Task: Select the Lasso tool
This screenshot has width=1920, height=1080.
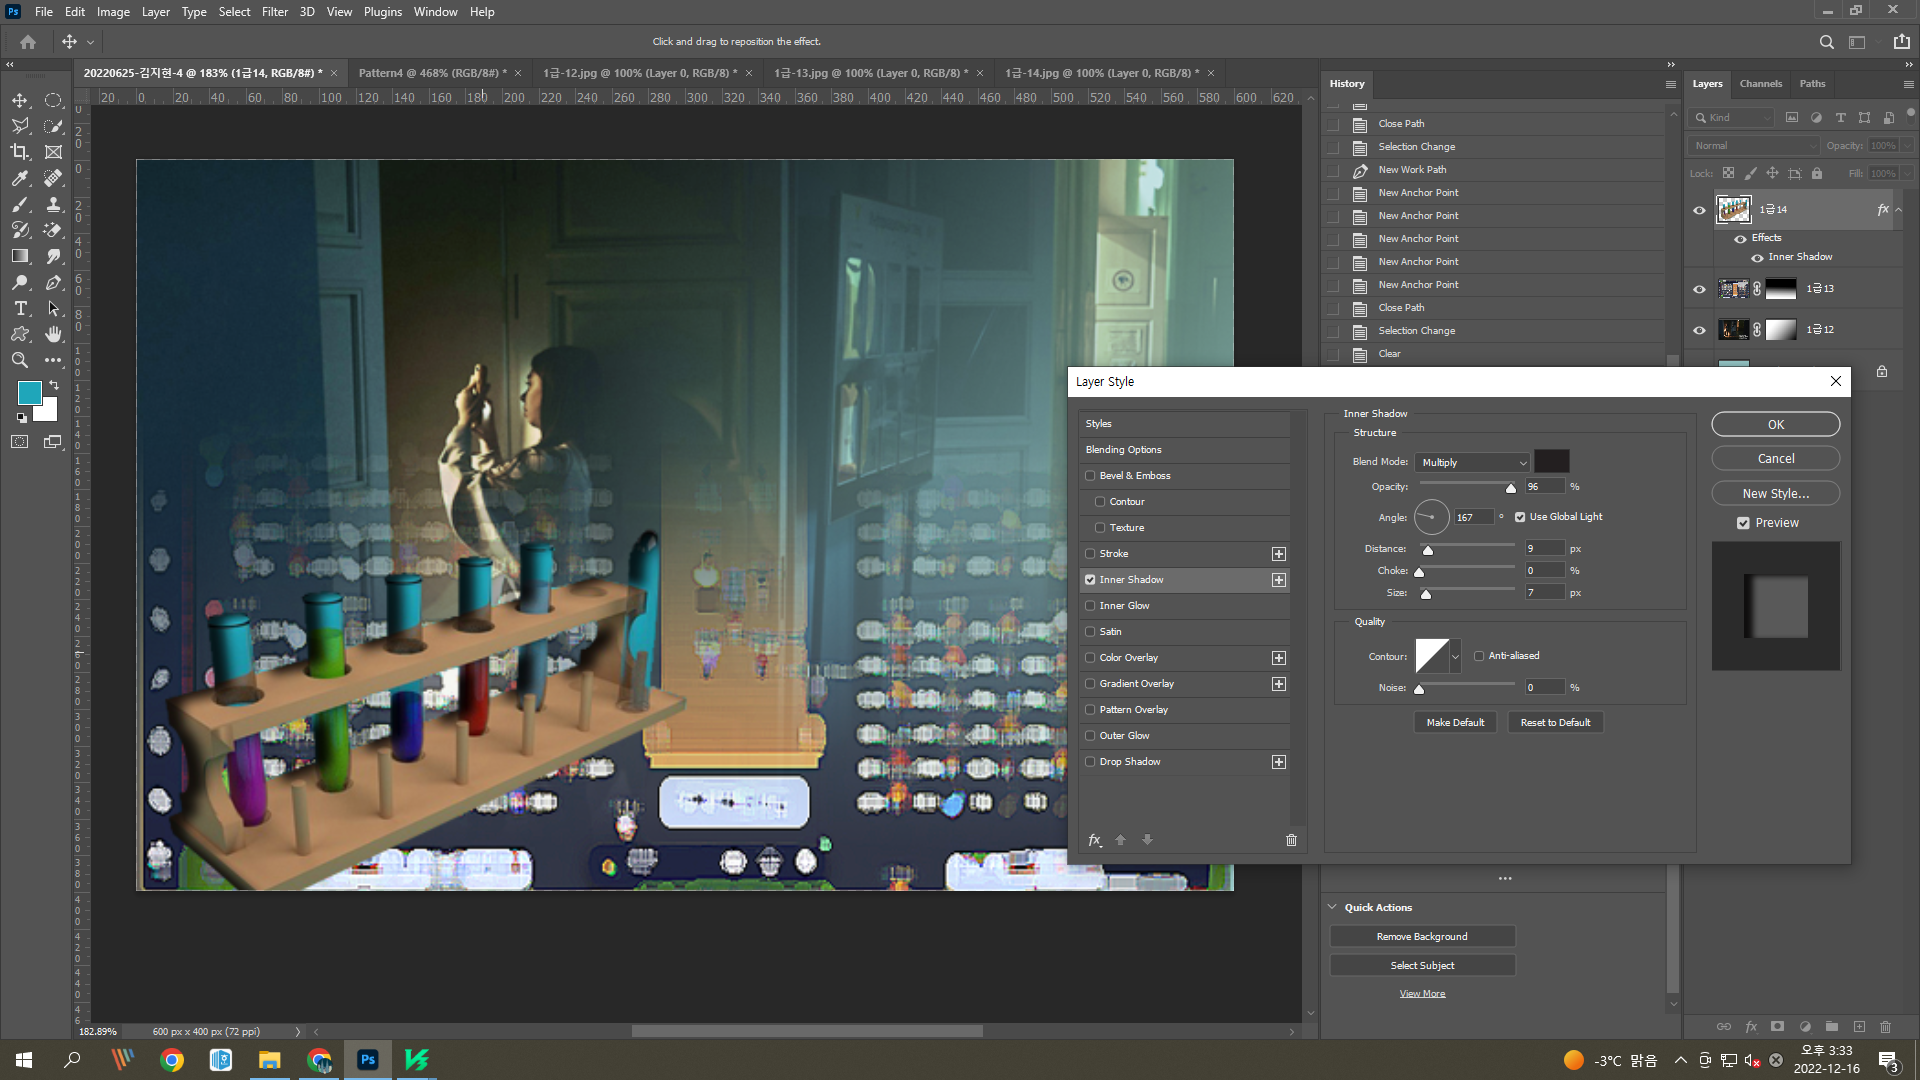Action: [x=20, y=126]
